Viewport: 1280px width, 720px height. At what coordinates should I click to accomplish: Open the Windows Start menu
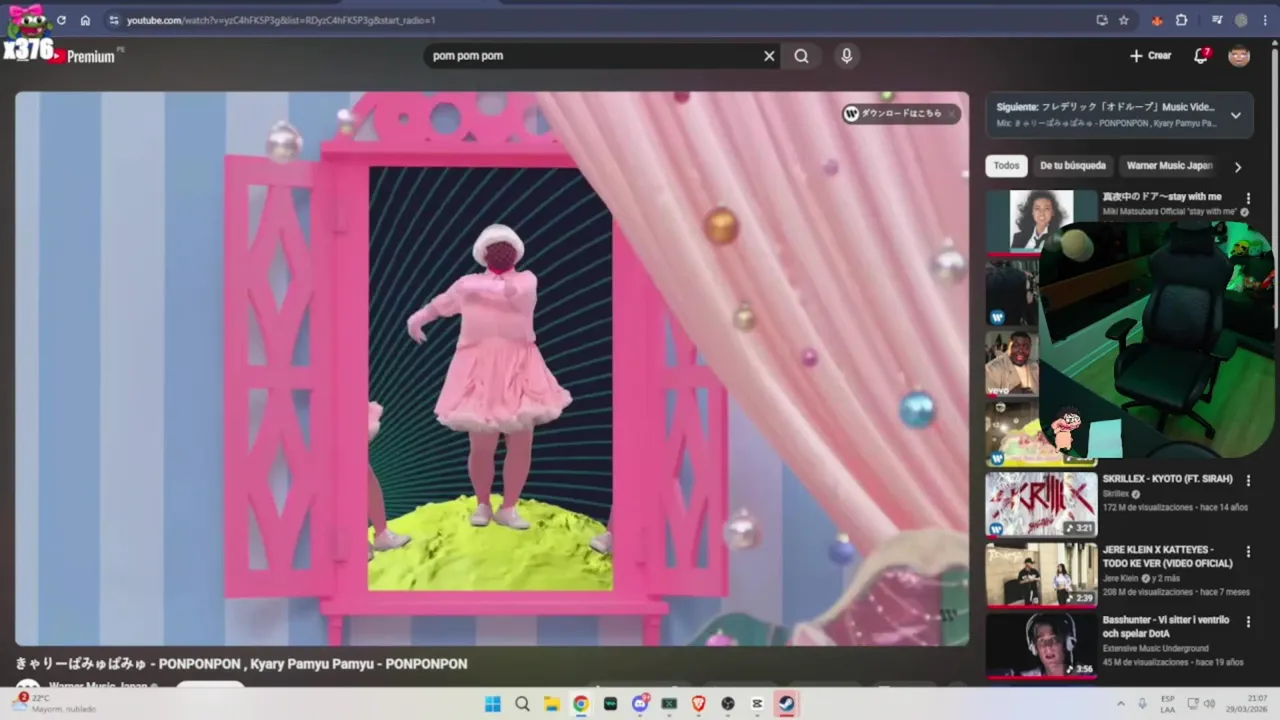click(x=493, y=704)
